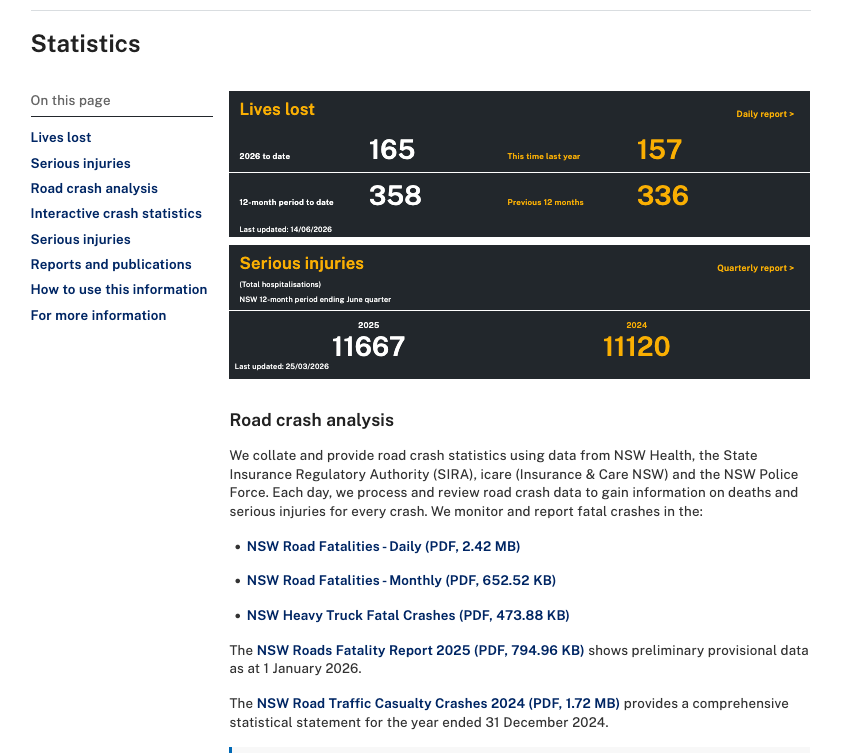Click 'Previous 12 months' label
This screenshot has height=753, width=867.
point(545,202)
